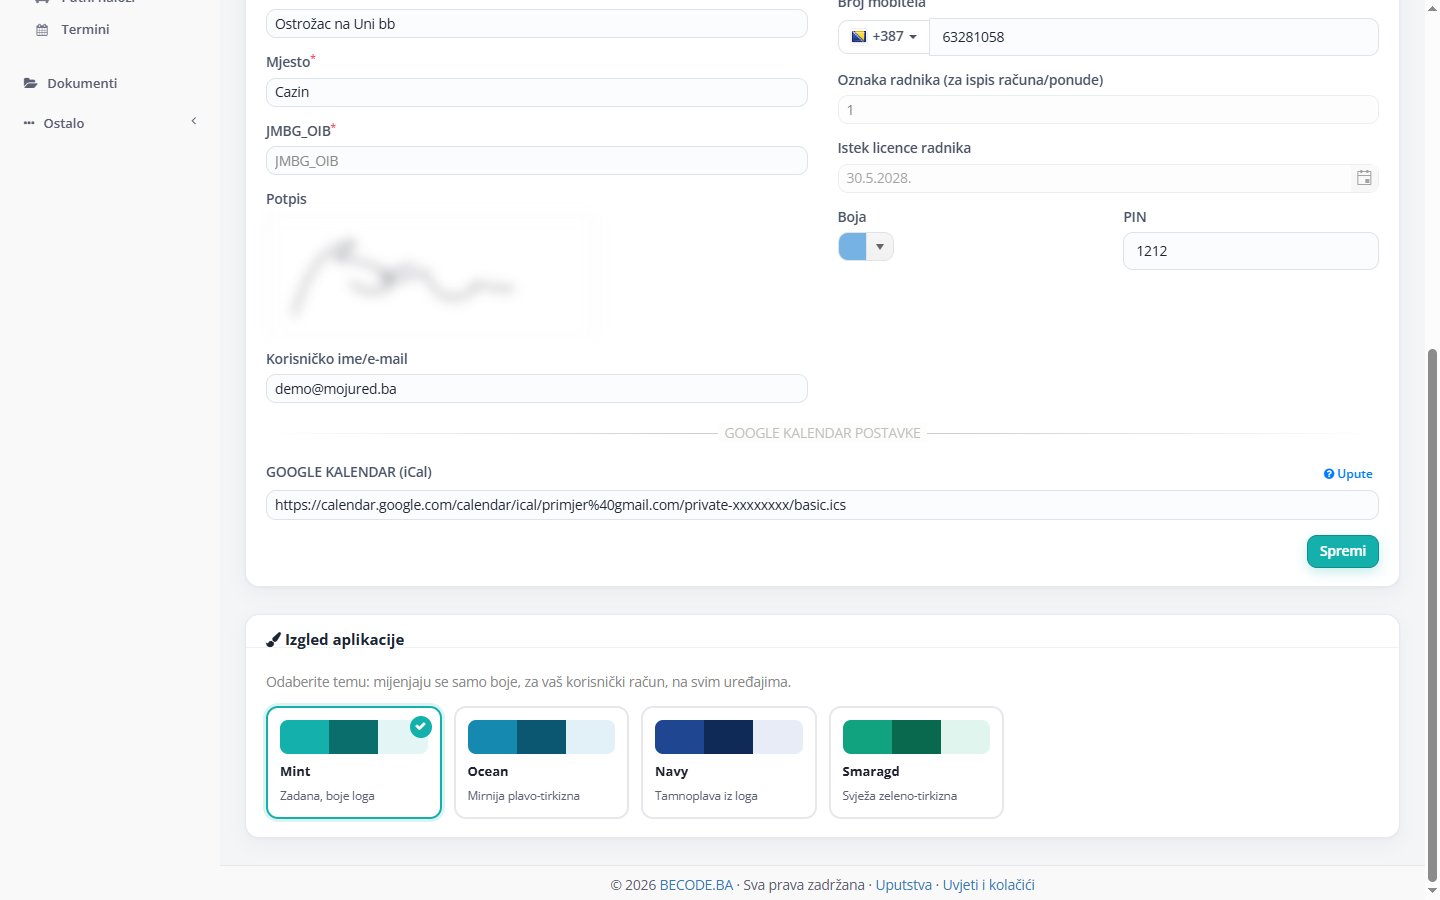Open the Dokumenti sidebar section
Viewport: 1440px width, 900px height.
(x=82, y=83)
